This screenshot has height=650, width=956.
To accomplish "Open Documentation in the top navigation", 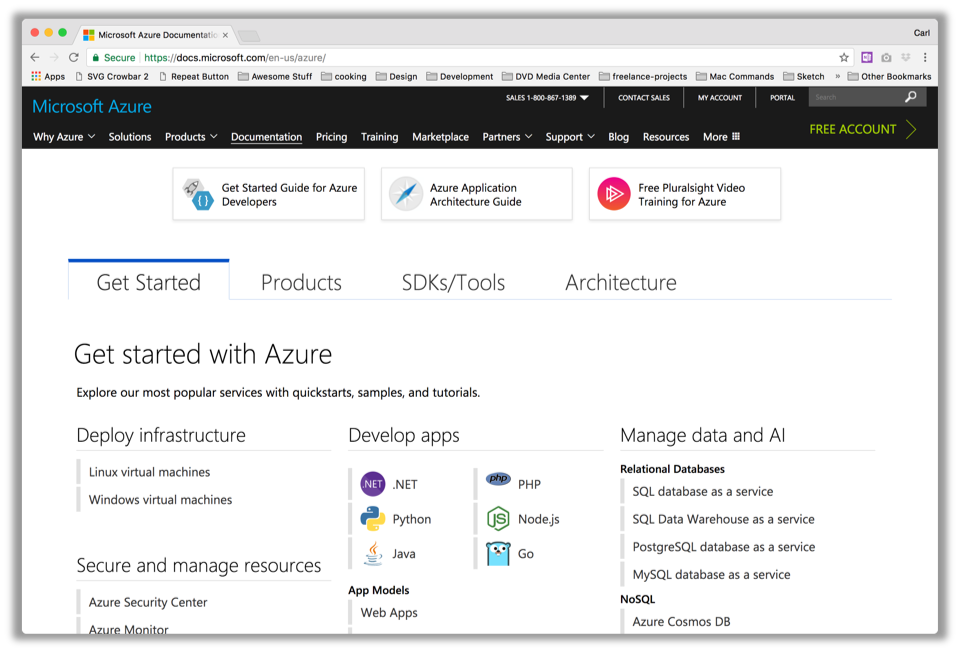I will (x=266, y=137).
